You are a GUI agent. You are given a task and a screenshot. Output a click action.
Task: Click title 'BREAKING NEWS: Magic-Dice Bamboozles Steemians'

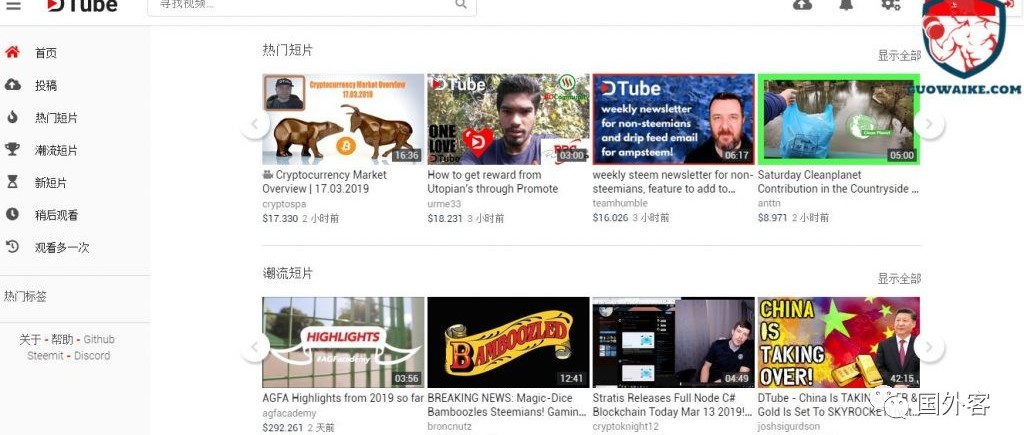click(507, 405)
